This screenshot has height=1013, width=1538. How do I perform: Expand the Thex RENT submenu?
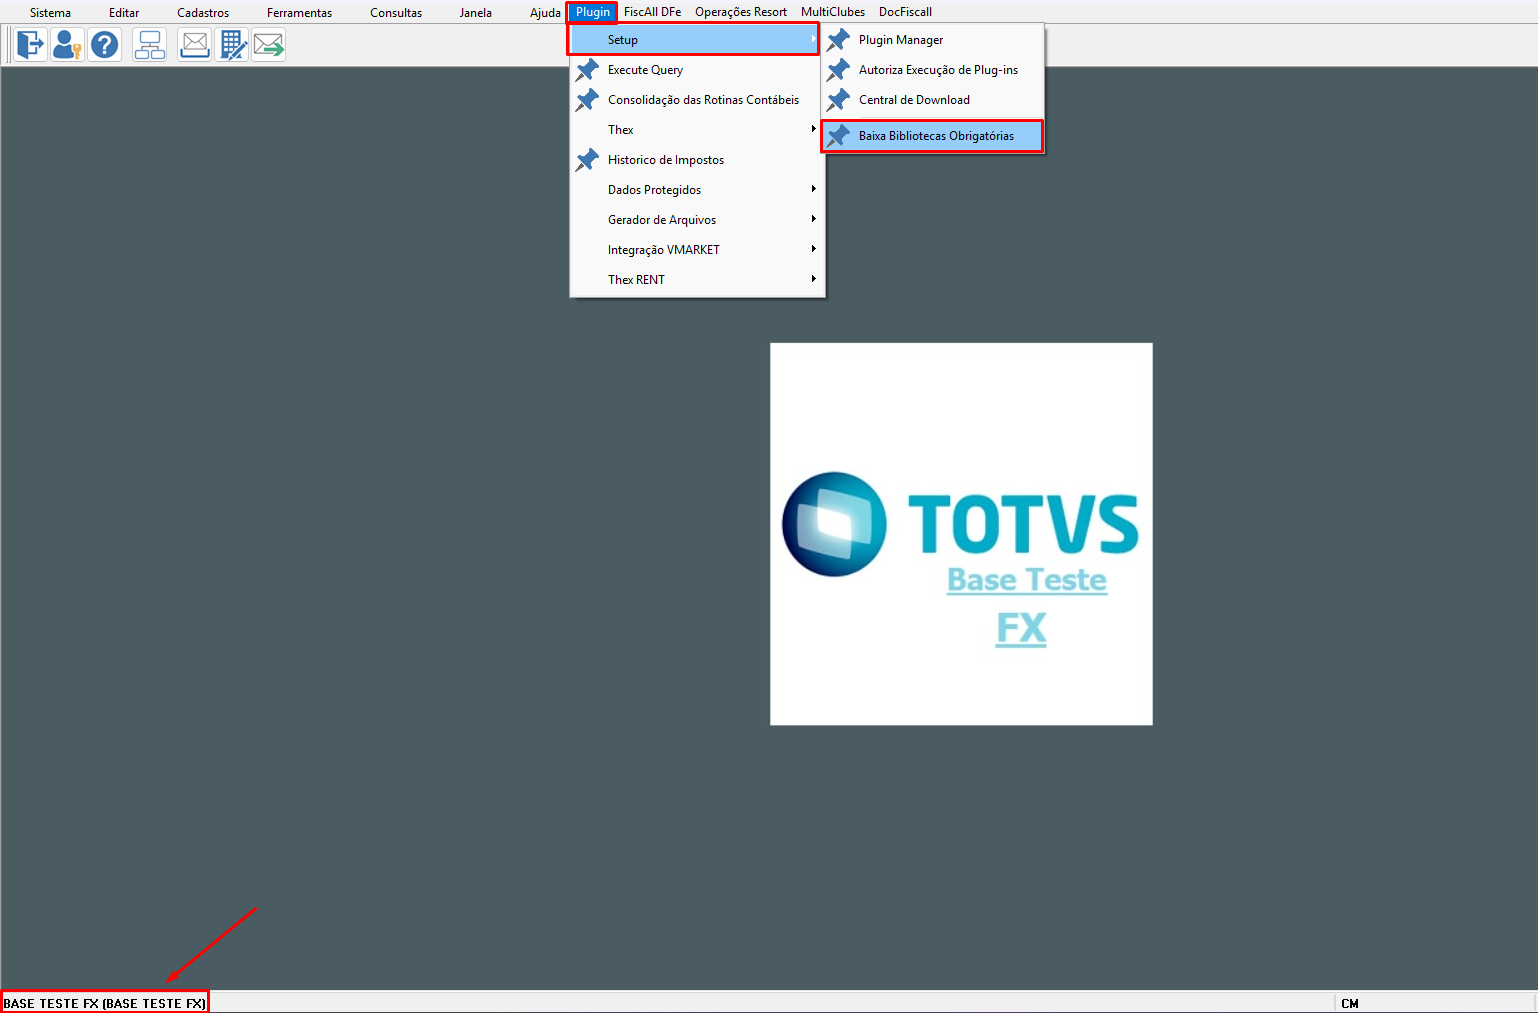[697, 280]
